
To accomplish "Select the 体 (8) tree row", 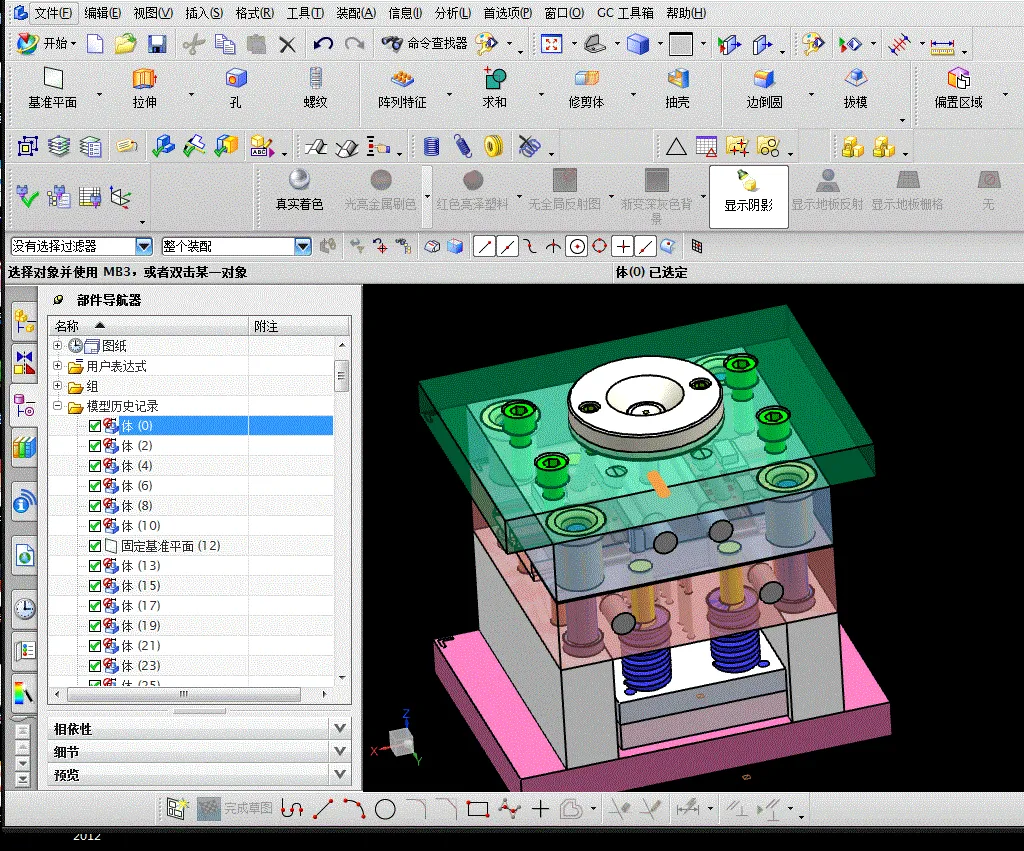I will [191, 506].
